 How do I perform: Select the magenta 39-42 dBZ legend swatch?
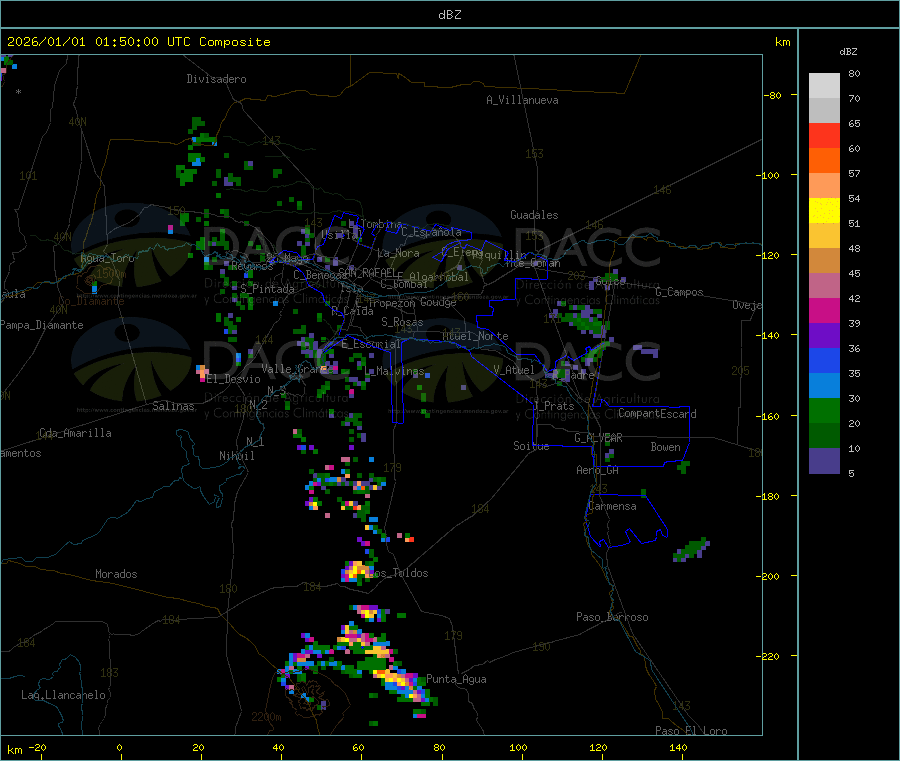pyautogui.click(x=824, y=310)
